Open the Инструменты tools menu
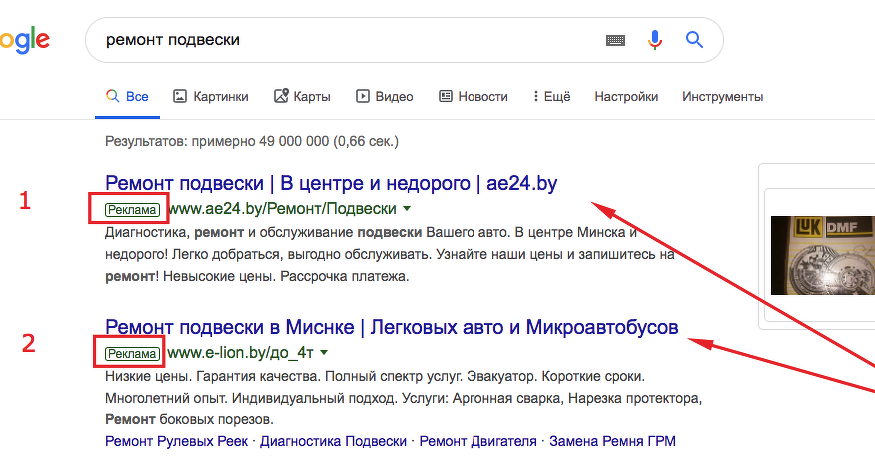875x475 pixels. [x=722, y=97]
